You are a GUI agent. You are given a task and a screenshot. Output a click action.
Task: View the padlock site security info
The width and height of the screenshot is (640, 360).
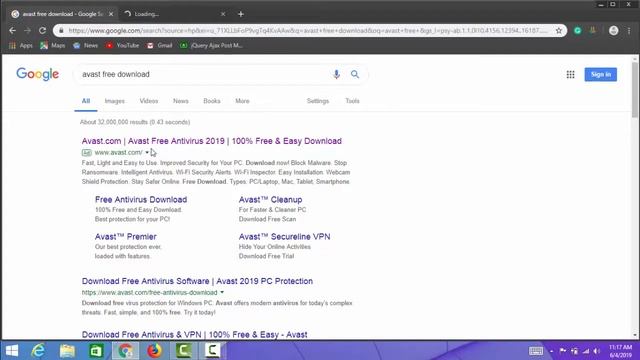point(61,31)
